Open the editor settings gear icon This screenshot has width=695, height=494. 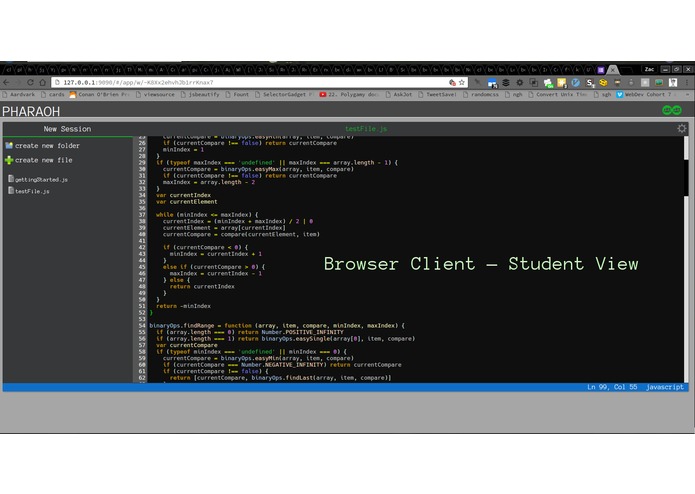682,128
